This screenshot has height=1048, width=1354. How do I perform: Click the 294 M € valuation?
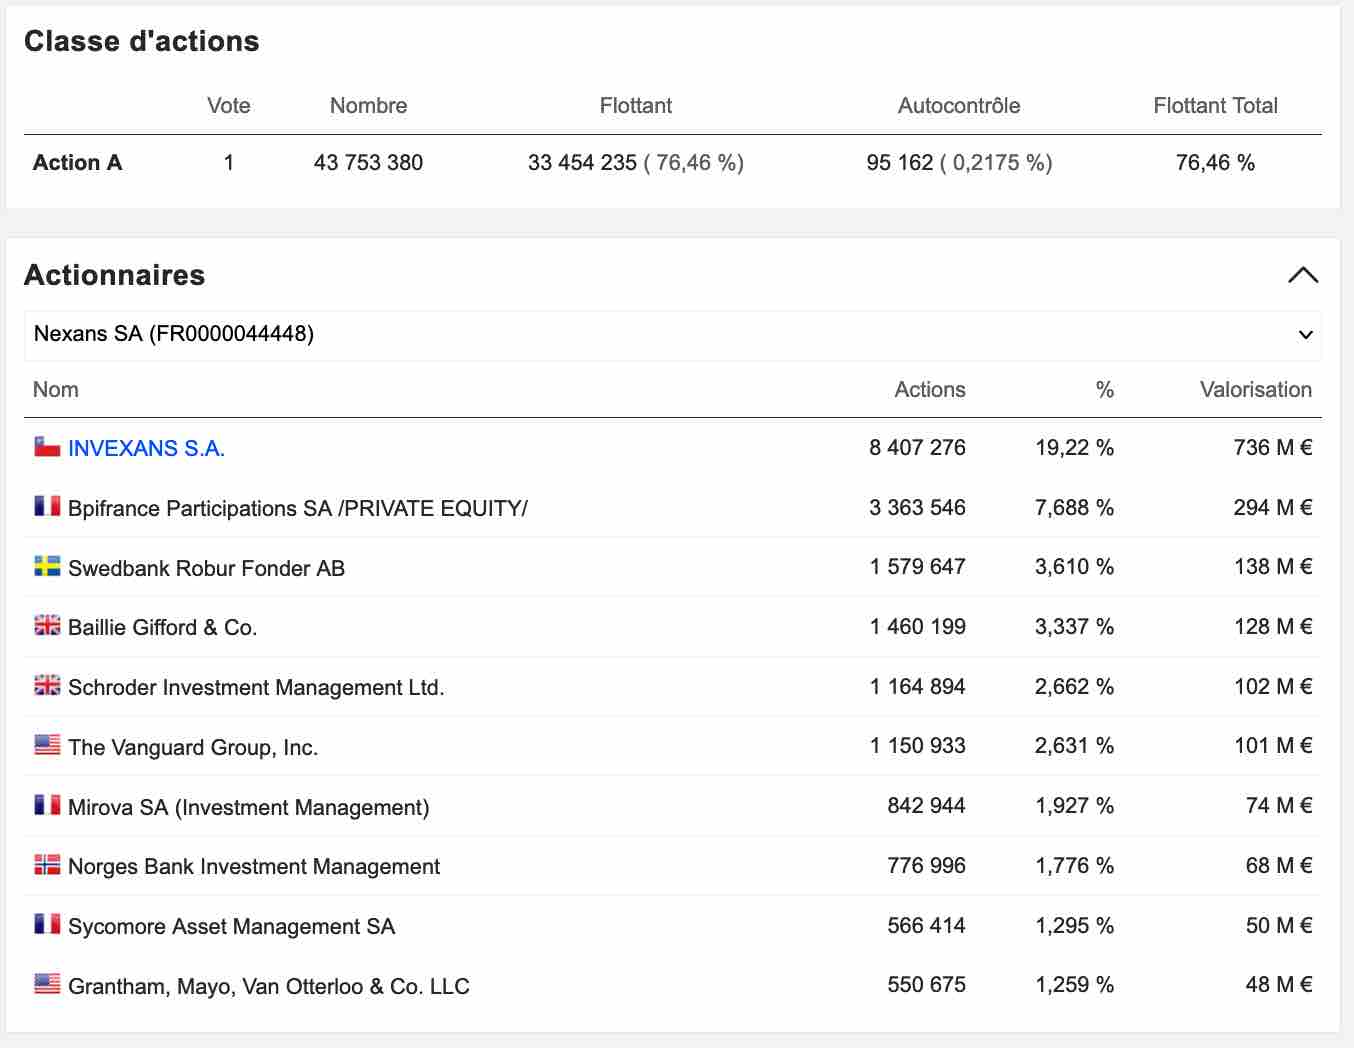click(x=1272, y=507)
